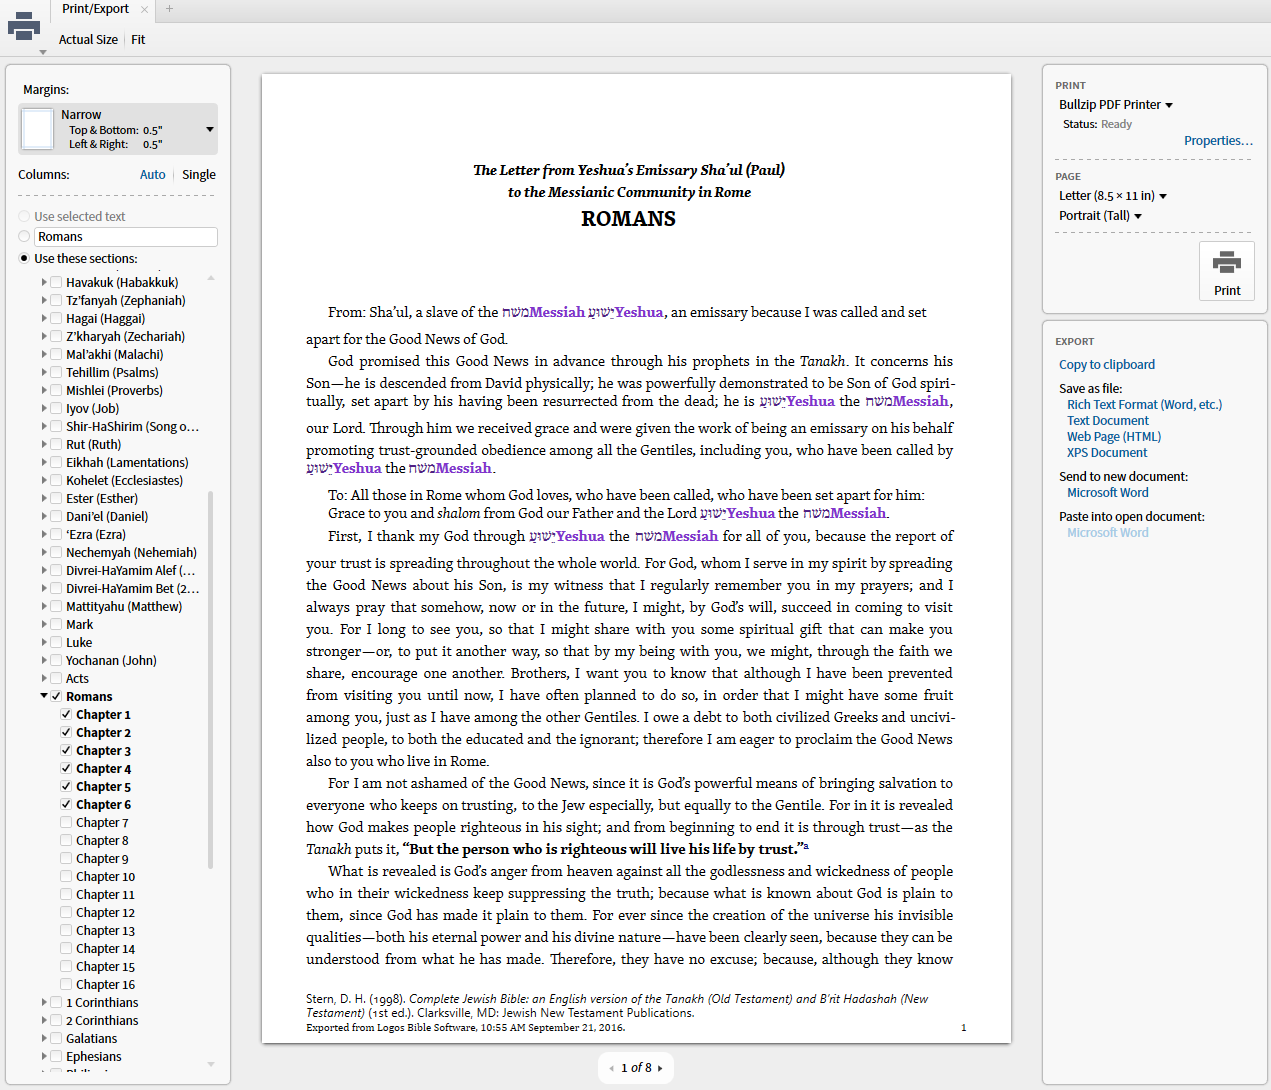
Task: Save as XPS Document
Action: click(x=1107, y=453)
